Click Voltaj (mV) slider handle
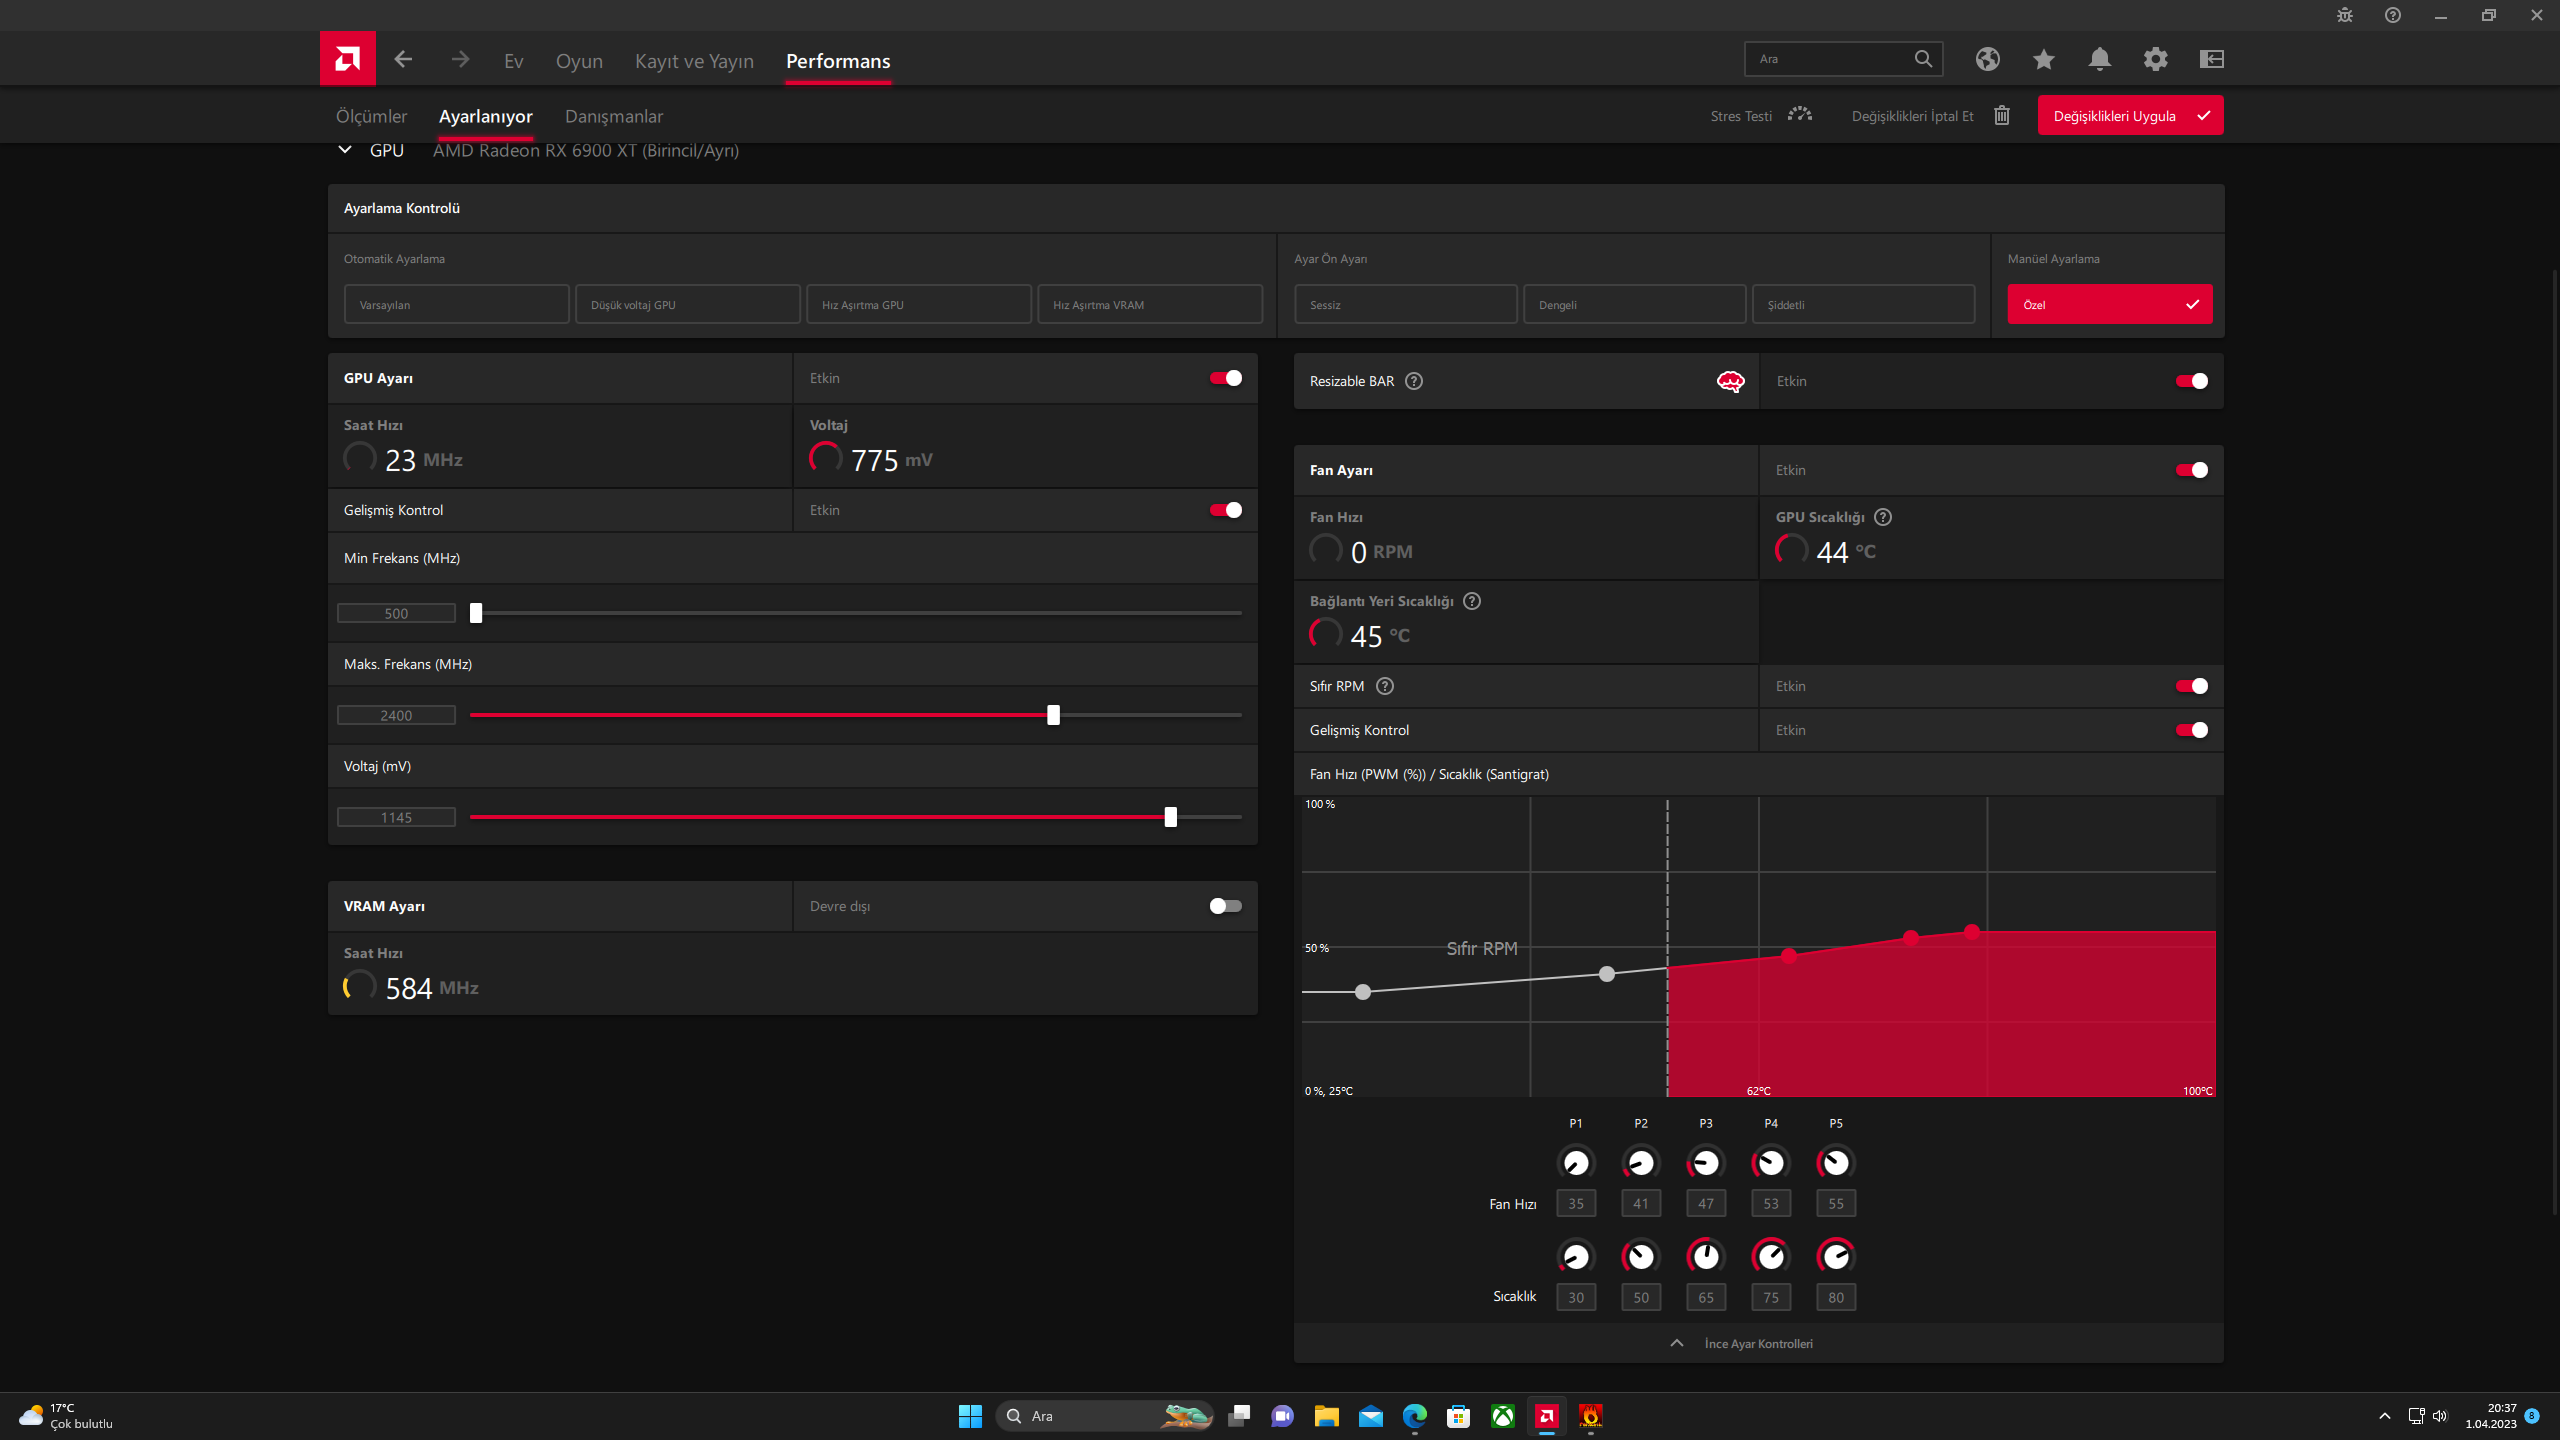Screen dimensions: 2560x1440 click(1170, 817)
